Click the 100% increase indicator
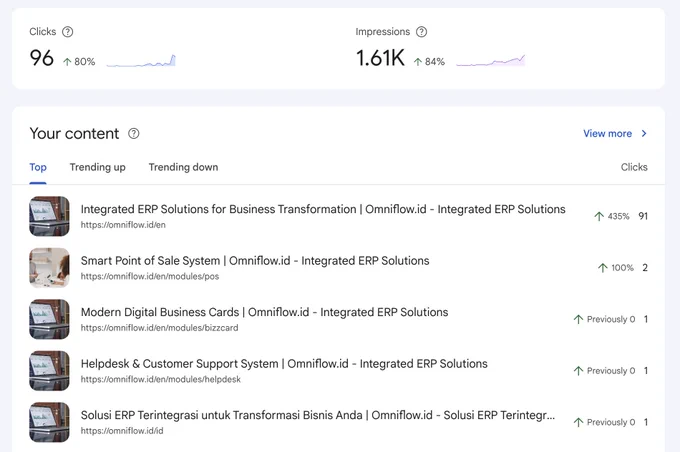This screenshot has width=680, height=452. (x=616, y=268)
